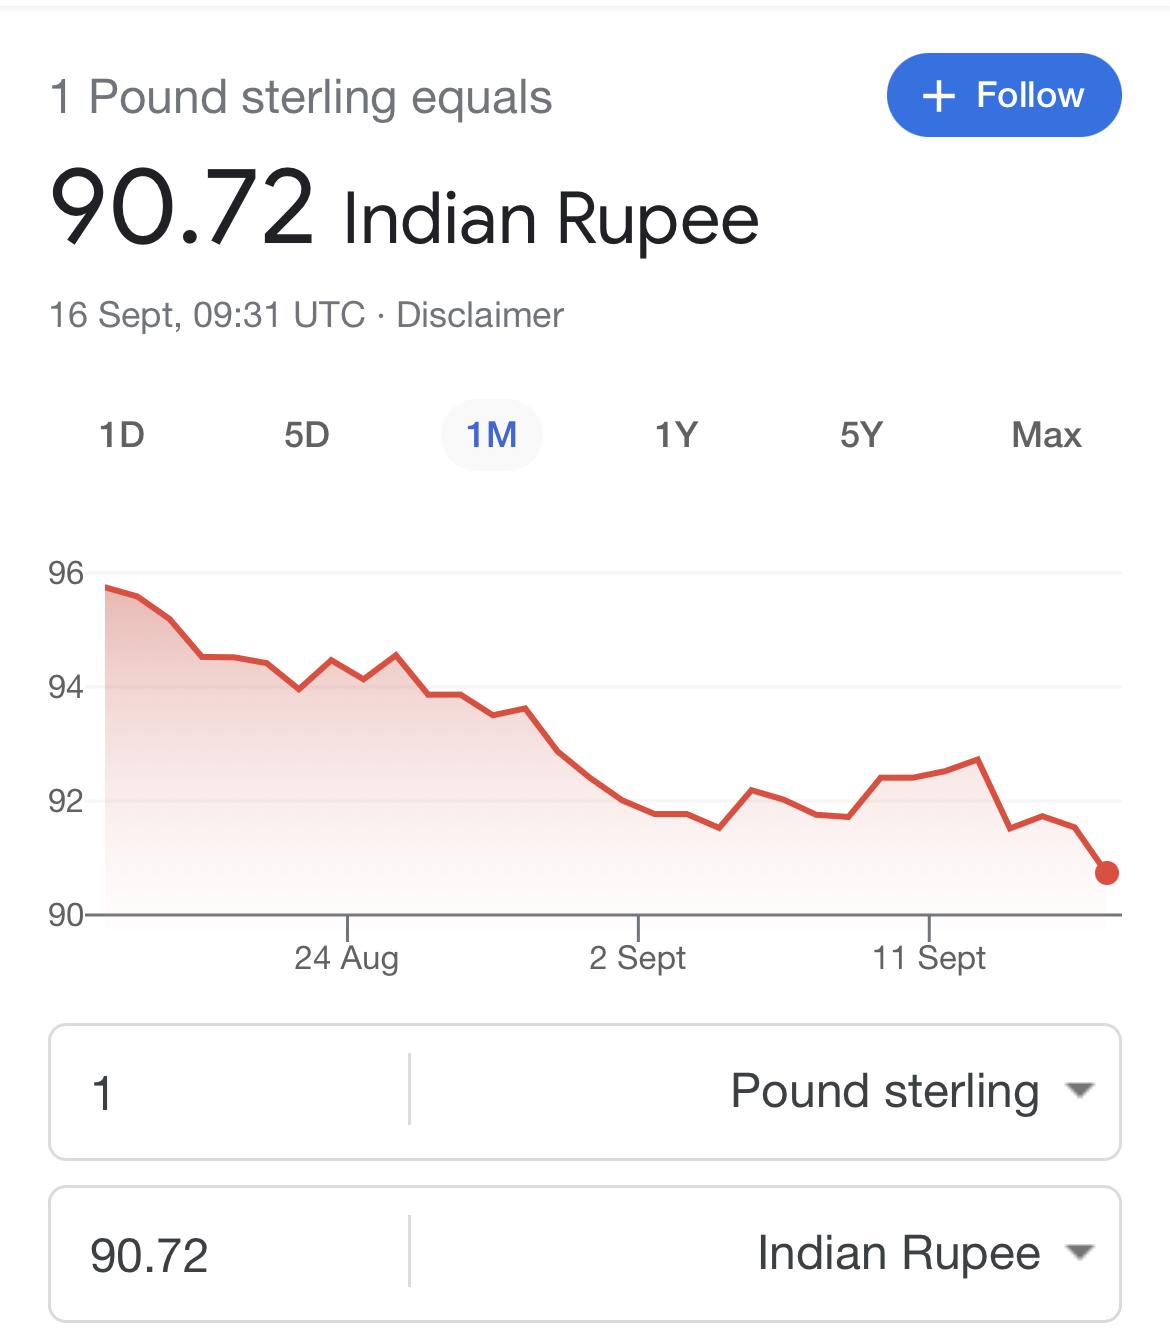Viewport: 1170px width, 1333px height.
Task: Open the Disclaimer link
Action: (480, 315)
